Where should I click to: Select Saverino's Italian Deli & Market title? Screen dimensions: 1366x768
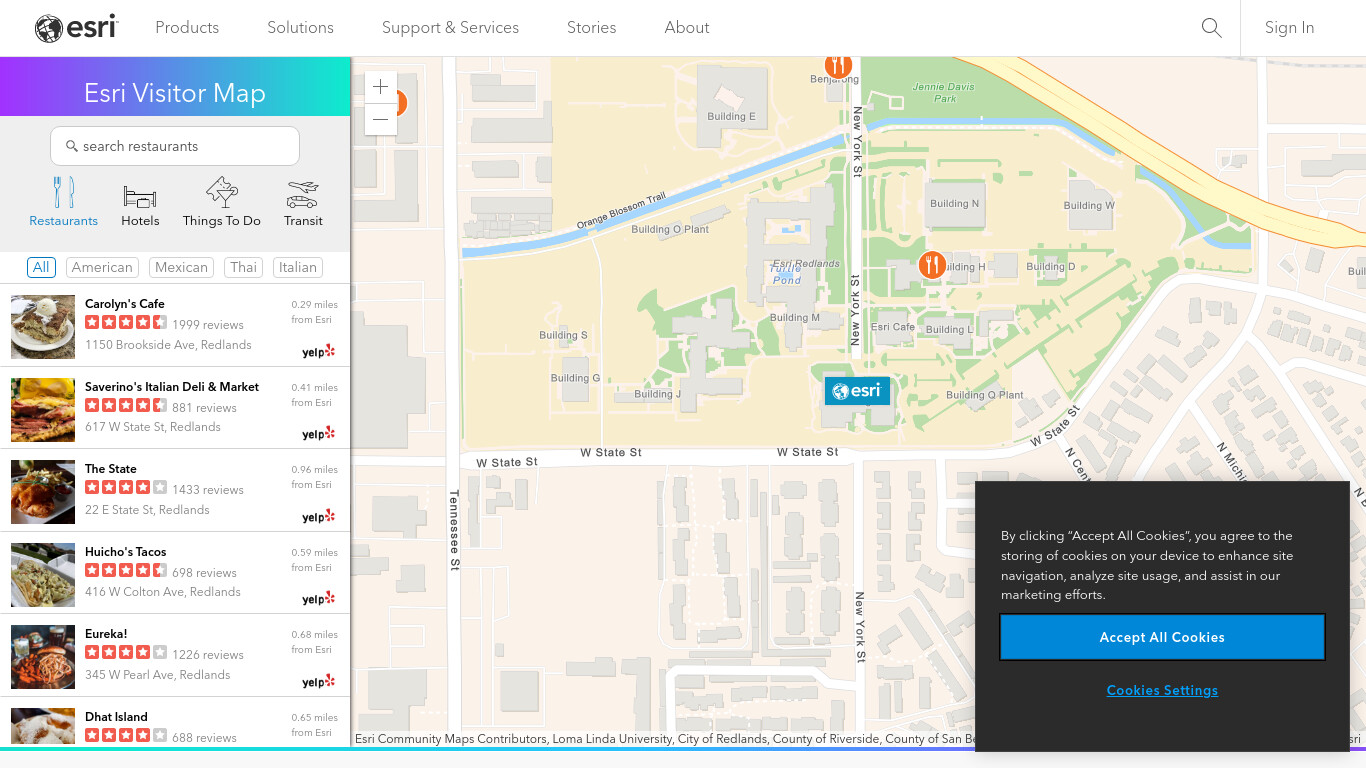click(172, 387)
